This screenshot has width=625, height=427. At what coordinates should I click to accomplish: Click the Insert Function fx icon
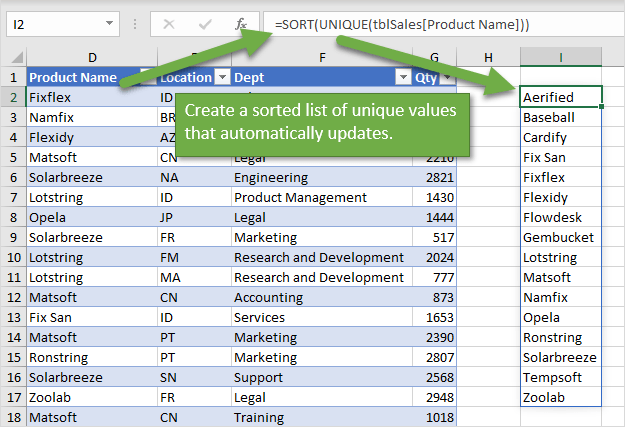pyautogui.click(x=240, y=23)
